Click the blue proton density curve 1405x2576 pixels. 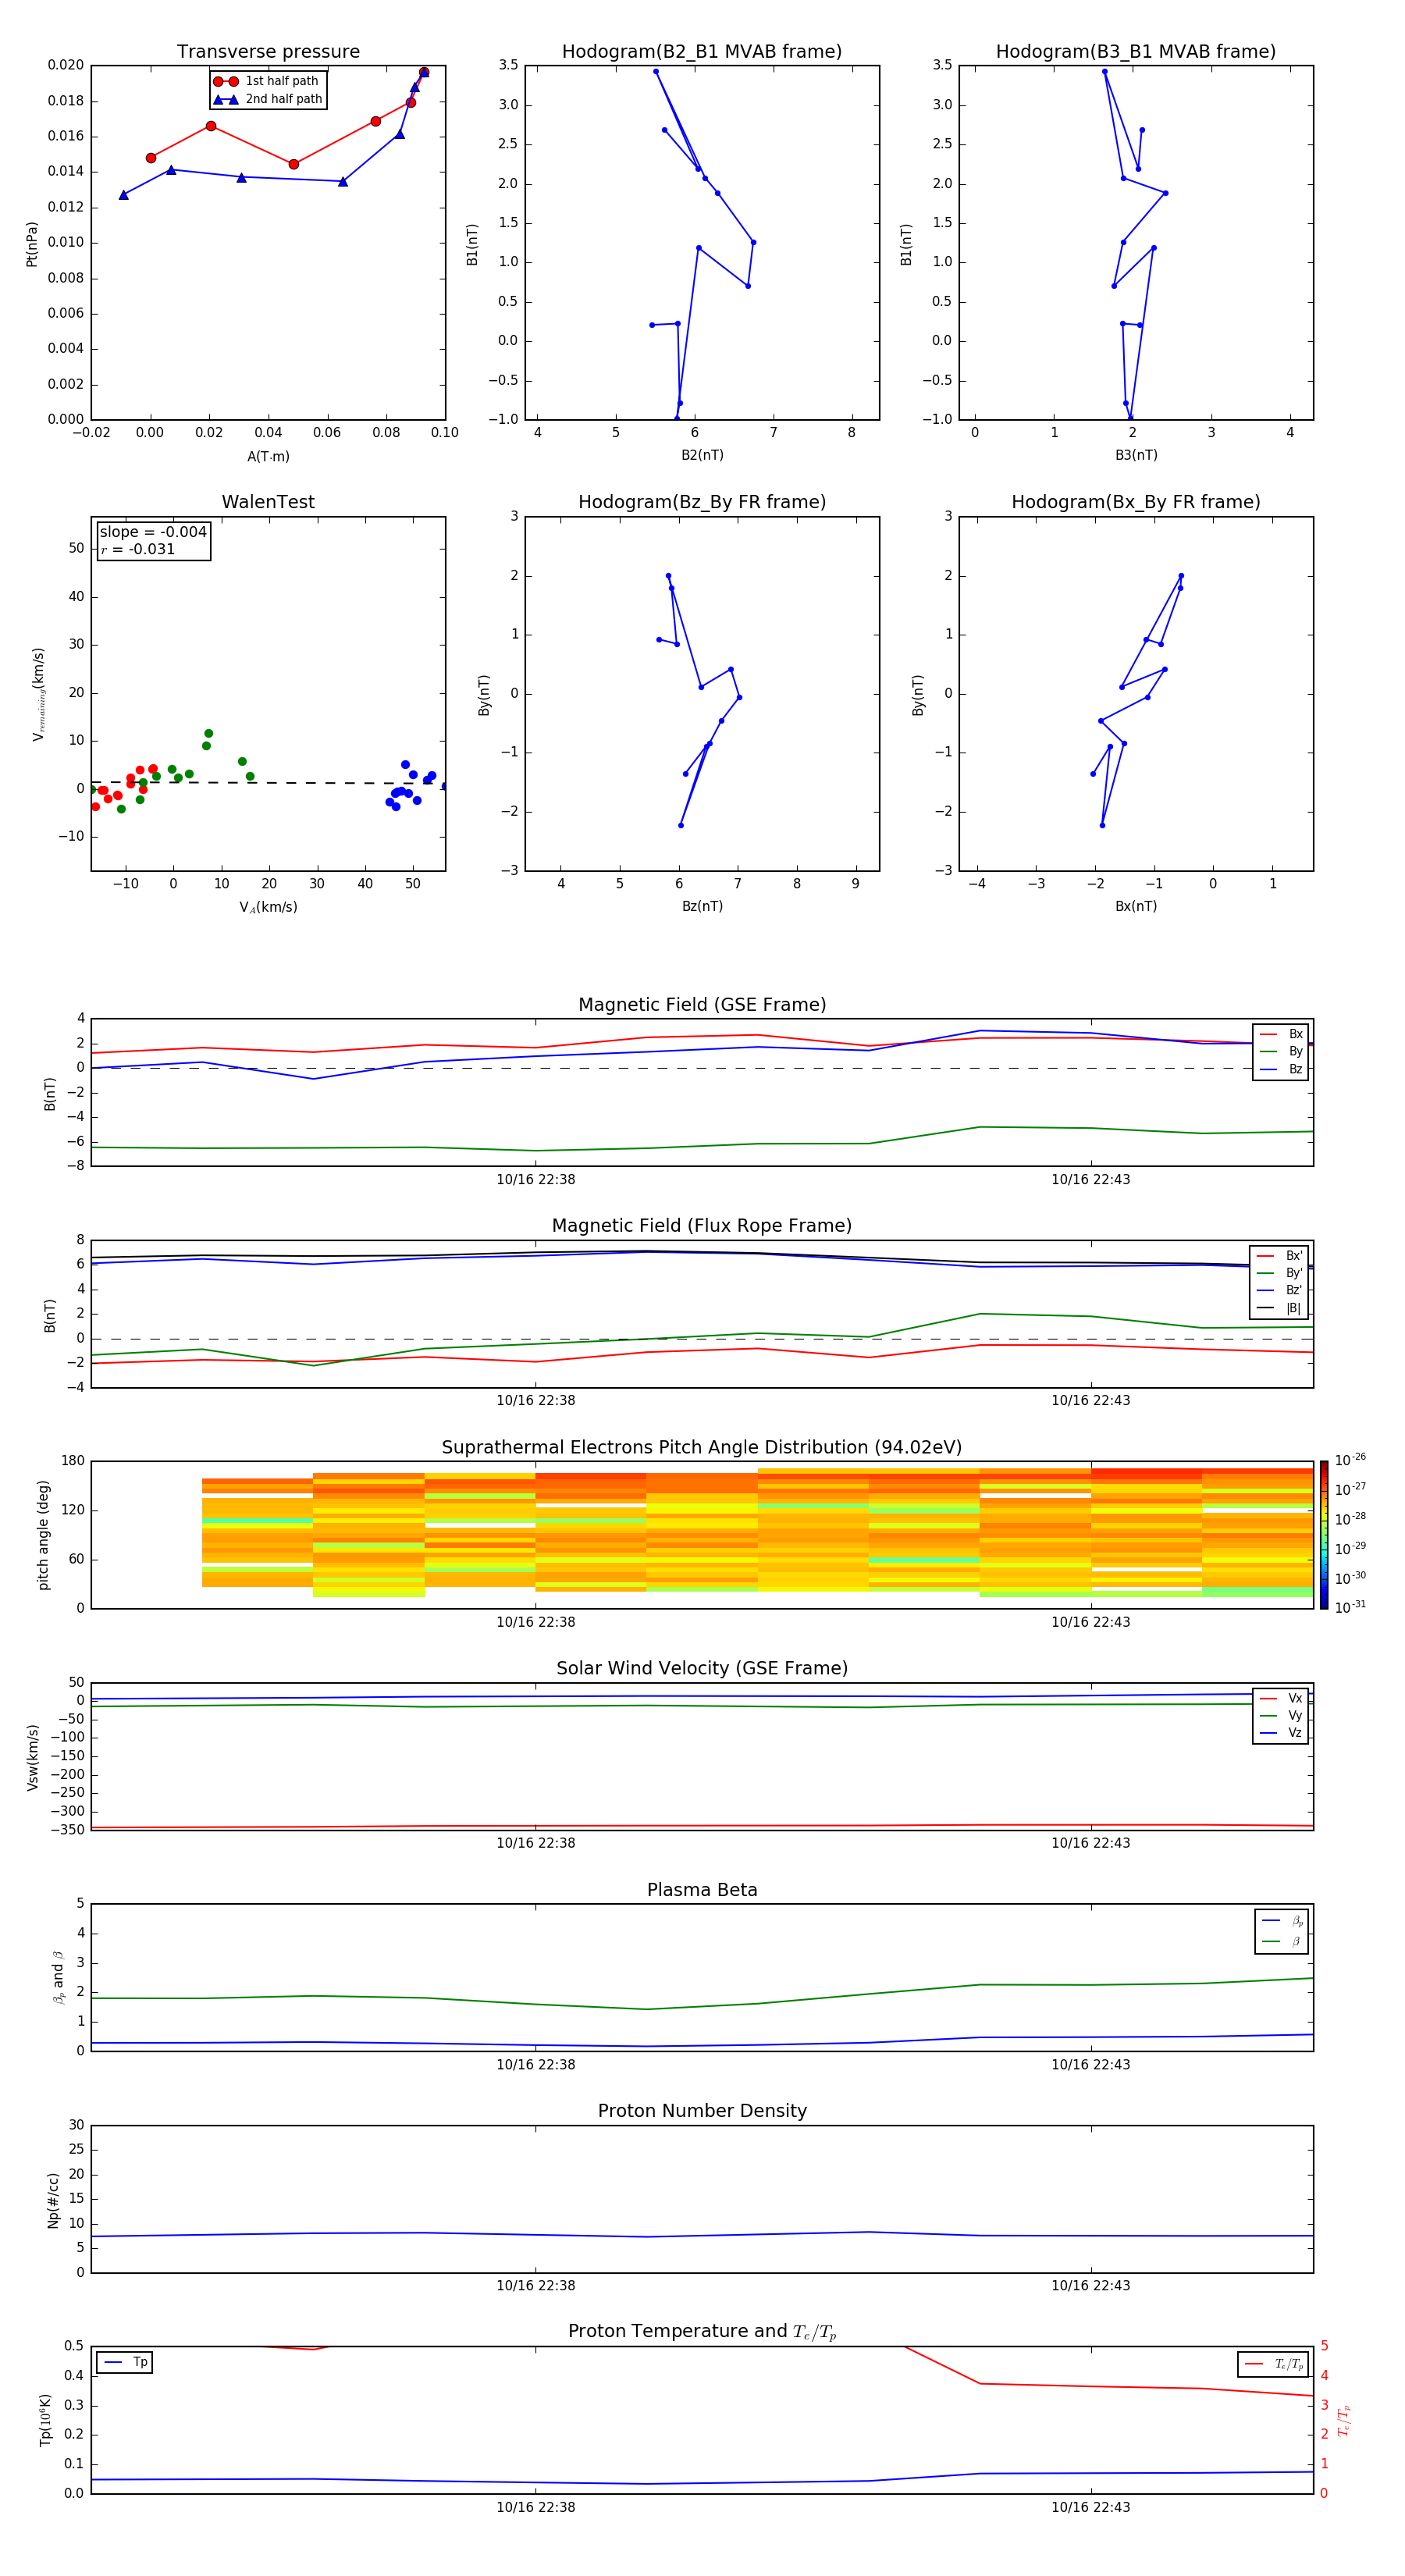pos(702,2235)
